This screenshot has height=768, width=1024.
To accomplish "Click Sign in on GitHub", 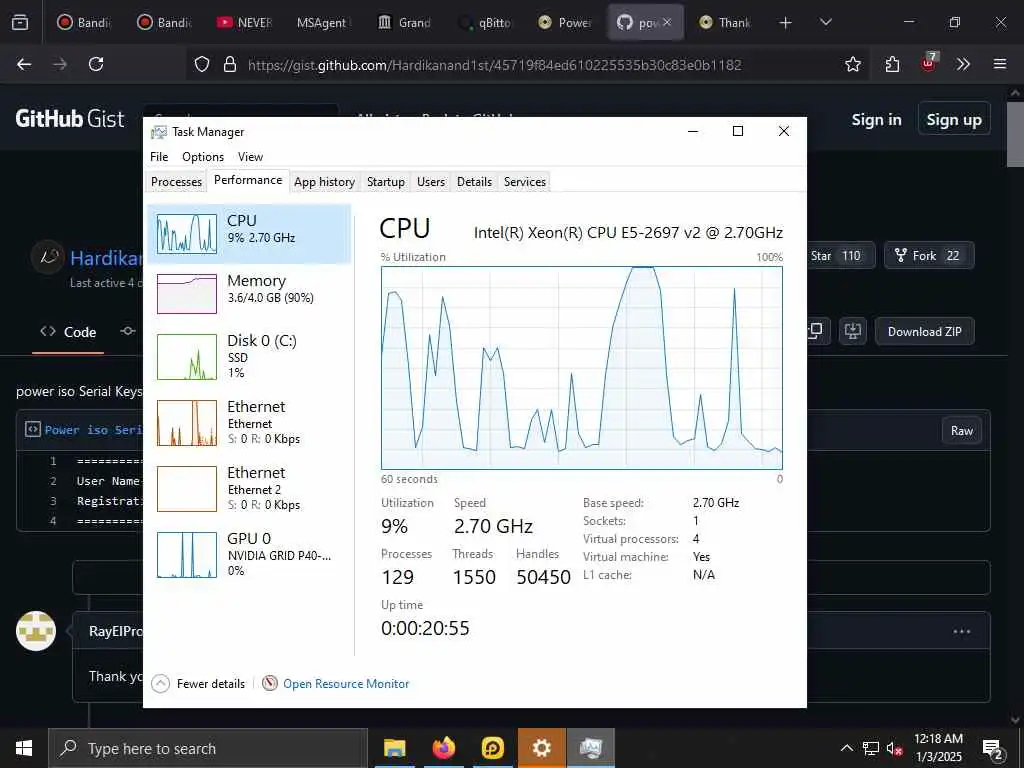I will 876,120.
